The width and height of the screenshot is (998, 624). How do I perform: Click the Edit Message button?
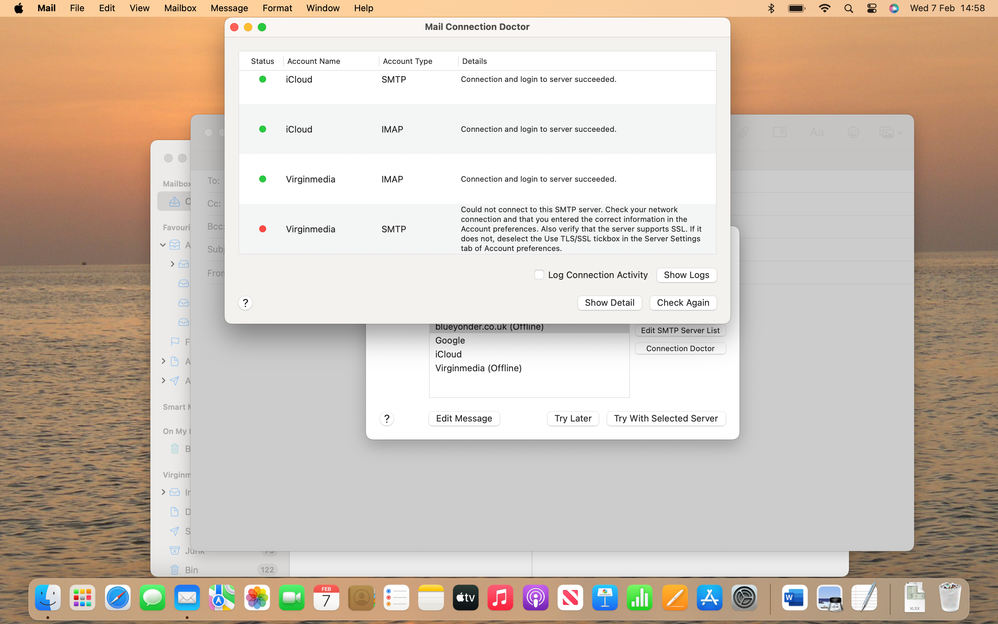click(x=464, y=418)
